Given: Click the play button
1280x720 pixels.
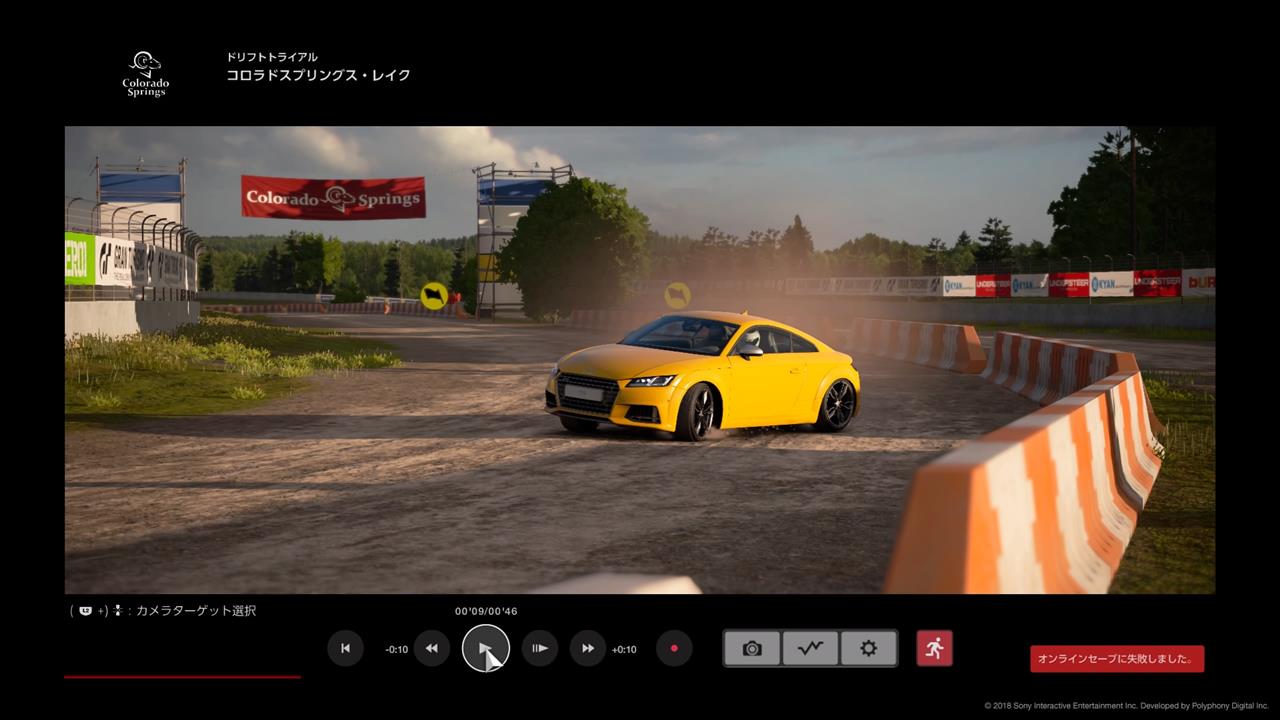Looking at the screenshot, I should 486,648.
